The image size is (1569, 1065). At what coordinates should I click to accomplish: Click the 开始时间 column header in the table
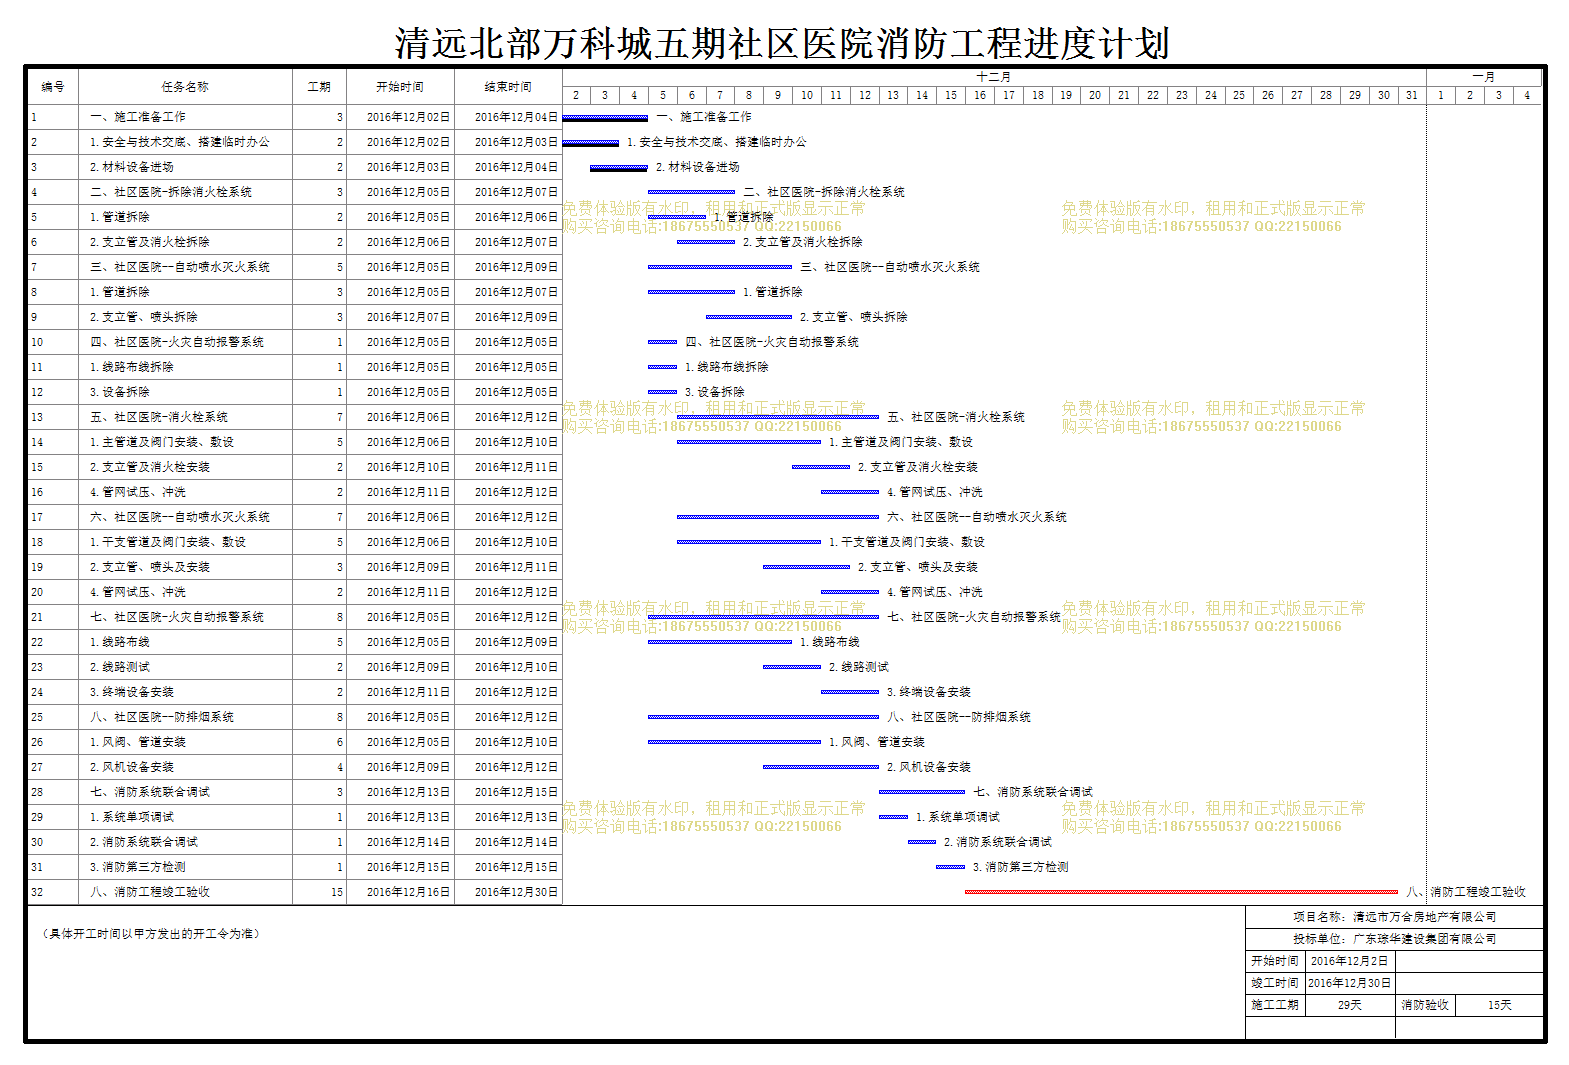click(400, 87)
